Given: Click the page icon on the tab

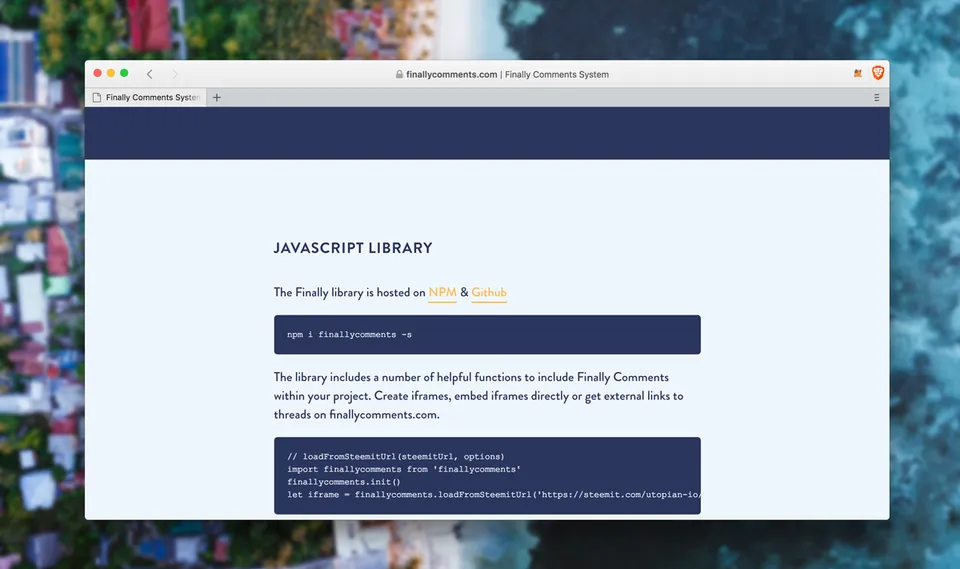Looking at the screenshot, I should (97, 97).
